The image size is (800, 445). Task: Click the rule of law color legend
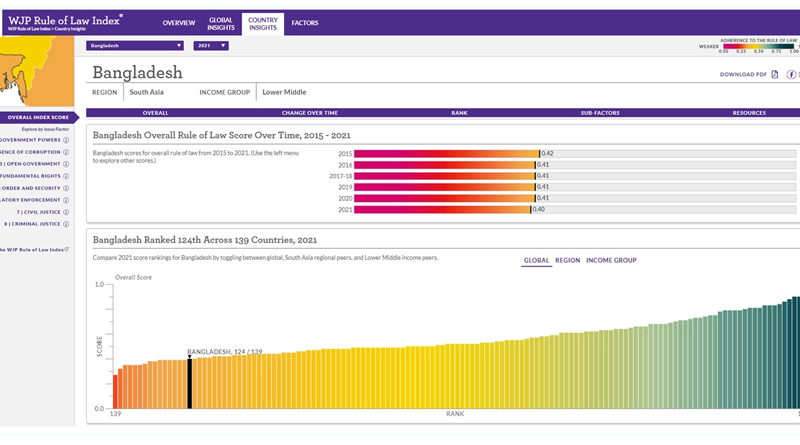(759, 46)
